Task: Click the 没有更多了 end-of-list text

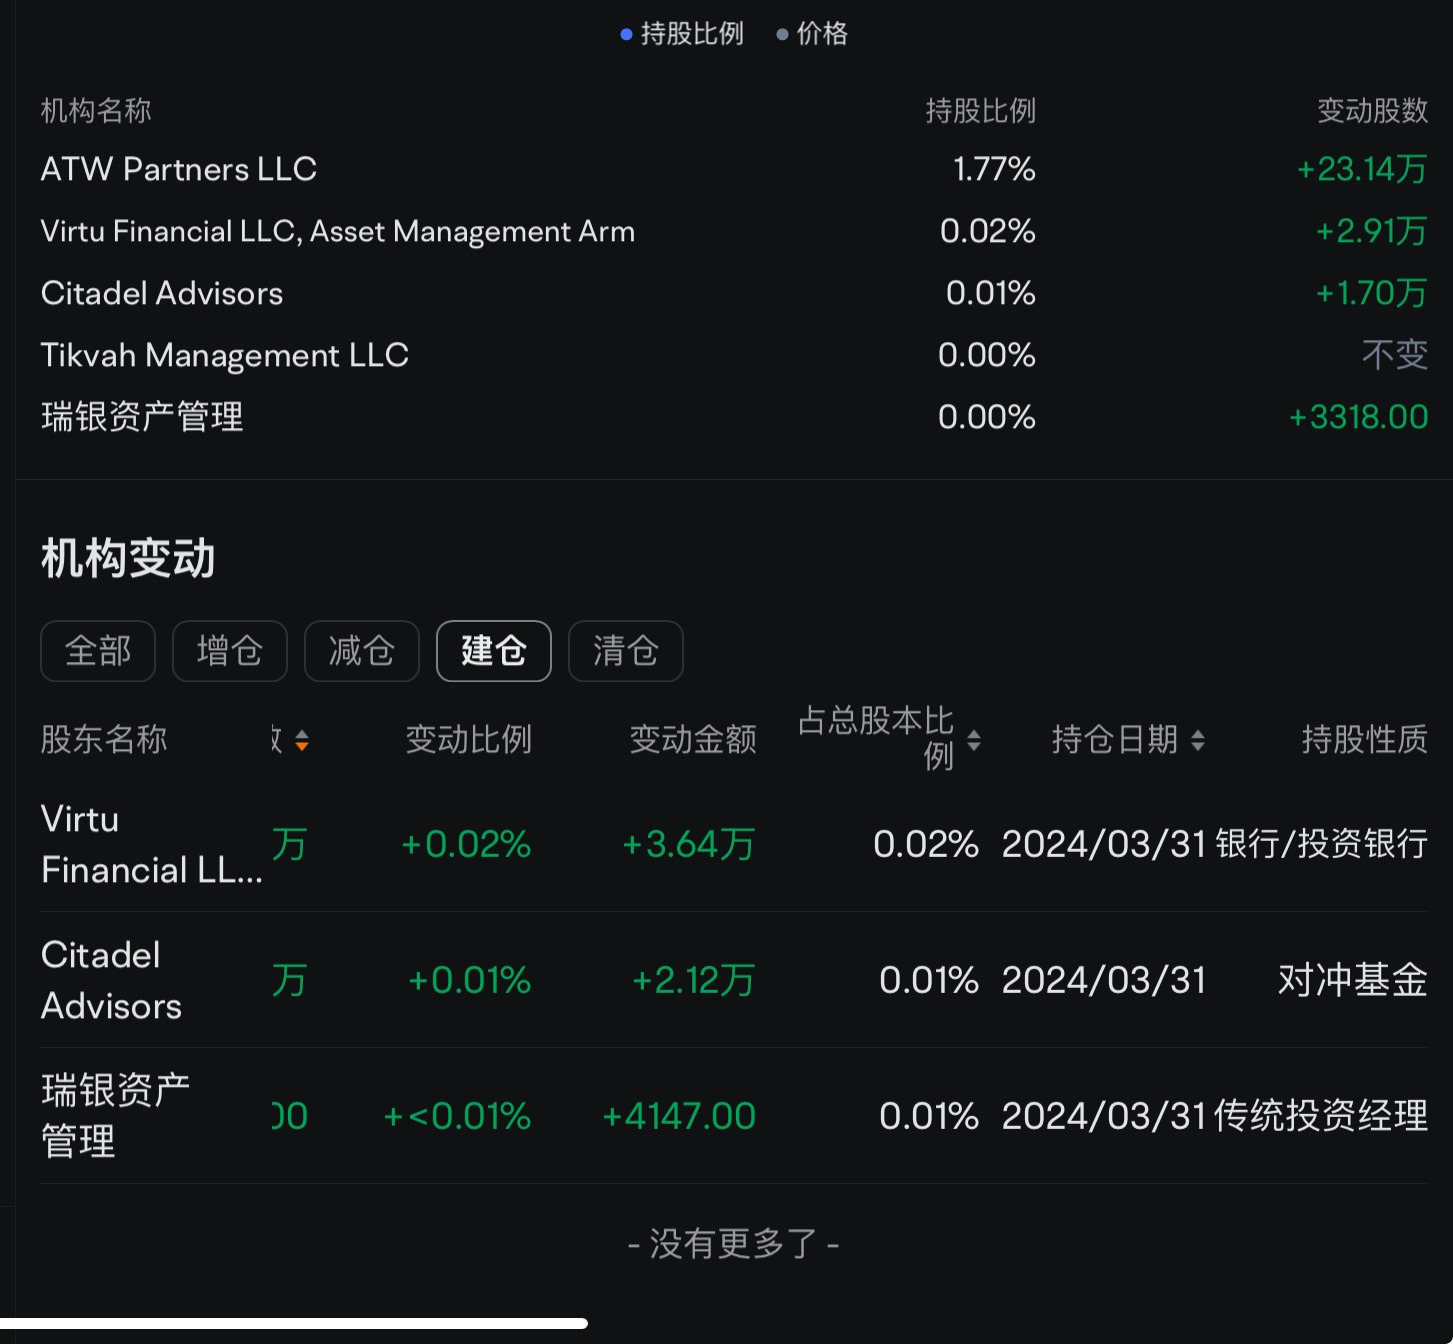Action: point(733,1244)
